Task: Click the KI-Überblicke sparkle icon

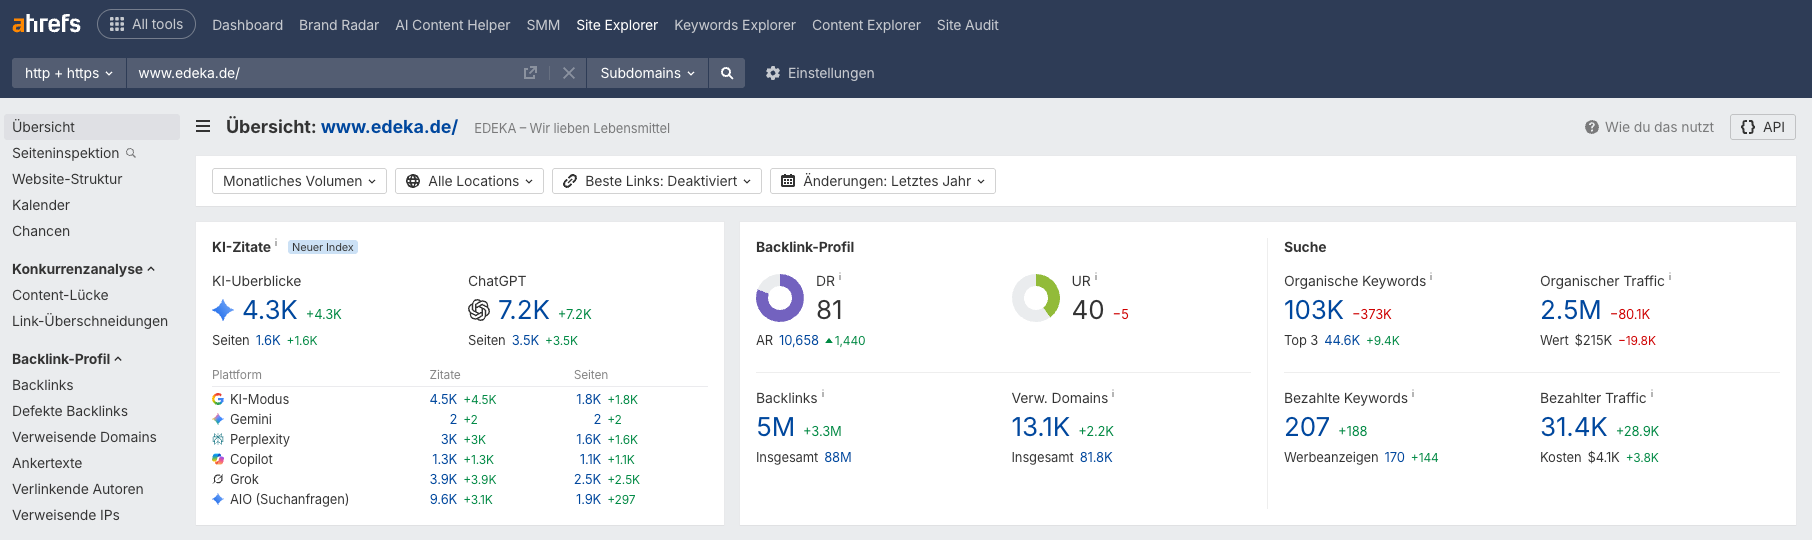Action: coord(223,310)
